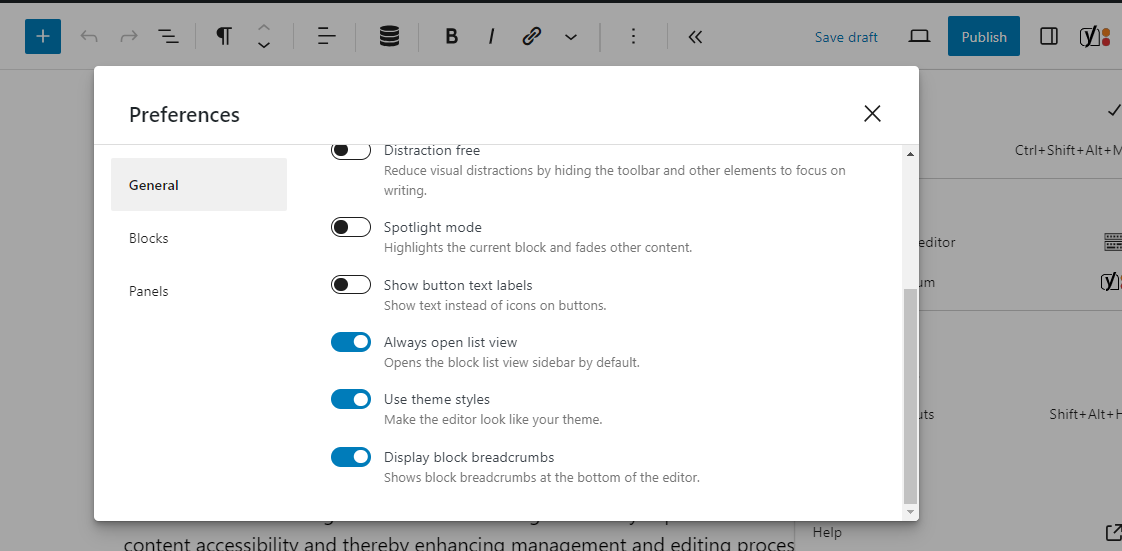This screenshot has height=551, width=1122.
Task: Click 'Make the editor look like your theme' text
Action: click(493, 420)
